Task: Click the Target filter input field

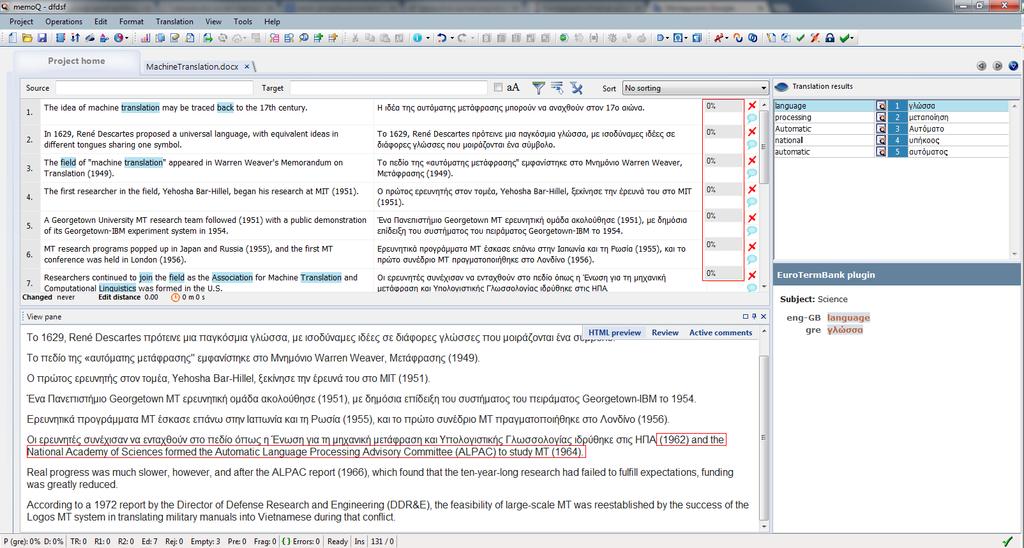Action: click(389, 88)
